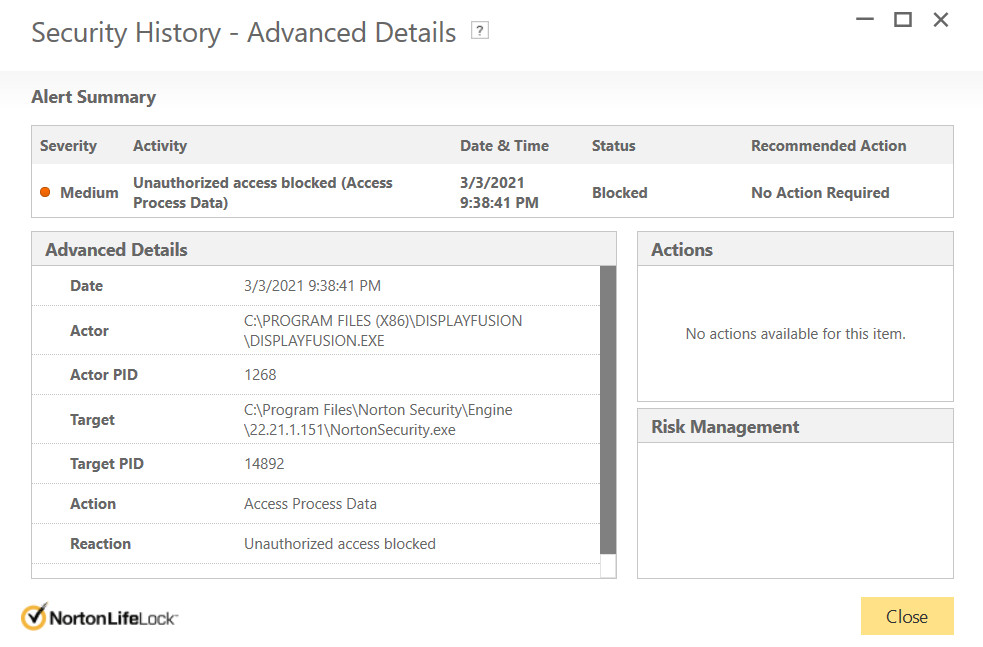983x647 pixels.
Task: Click the Advanced Details scrollbar thumb
Action: 608,410
